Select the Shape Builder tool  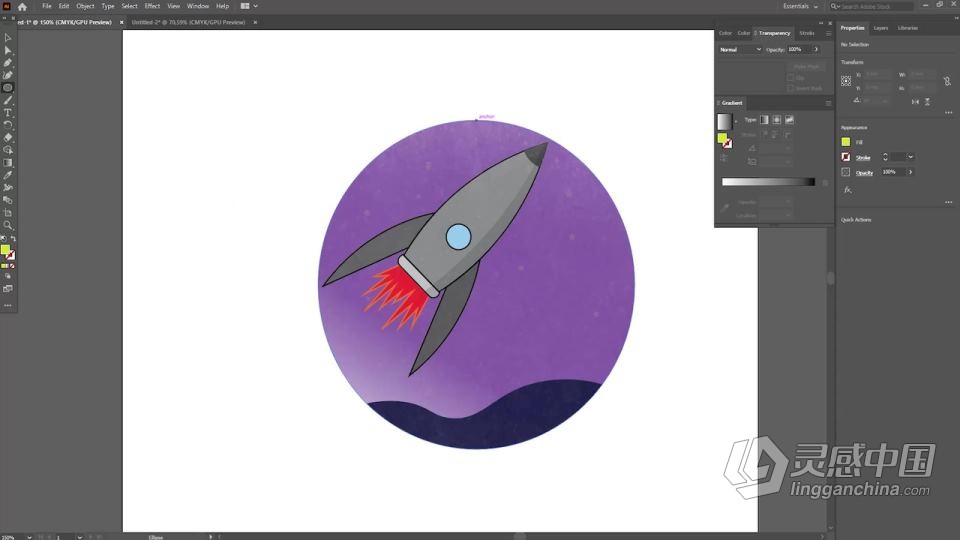coord(8,150)
